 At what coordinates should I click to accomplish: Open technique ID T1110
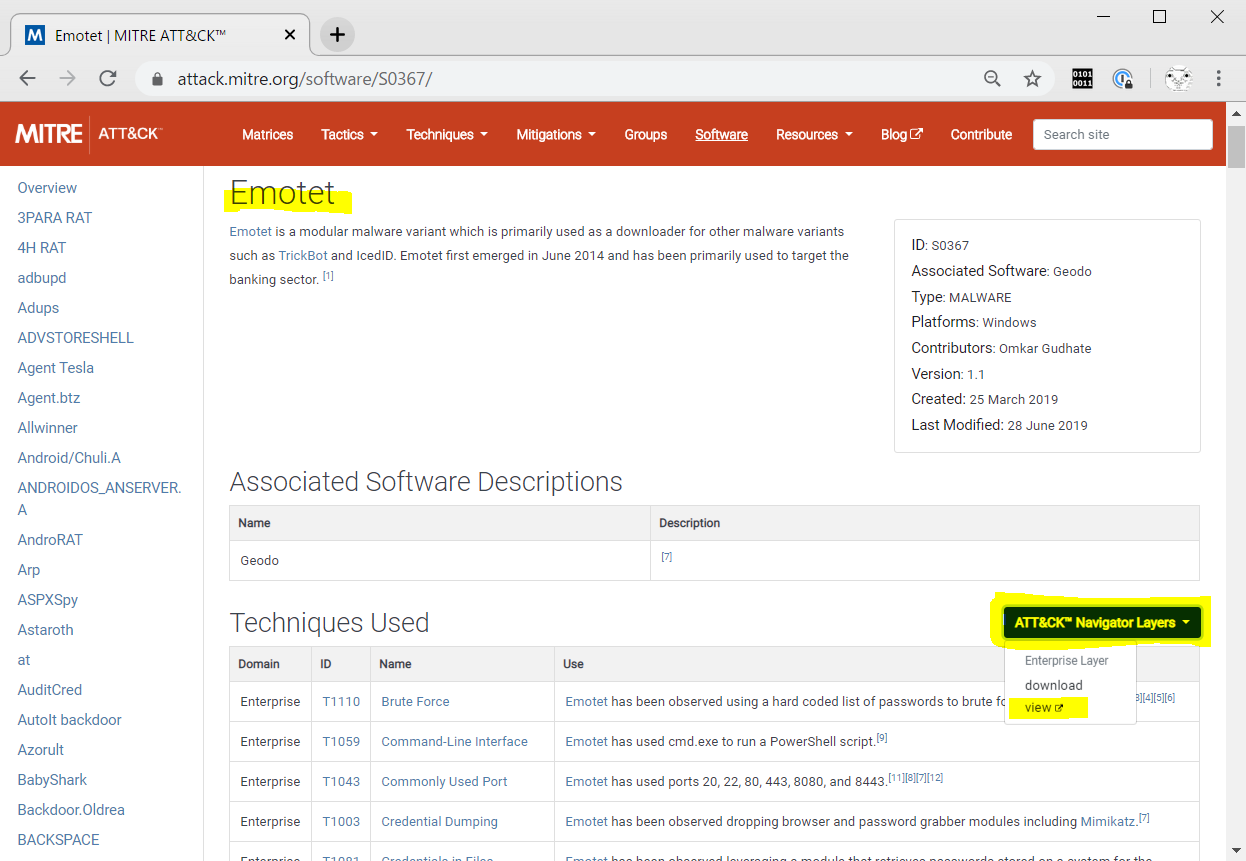click(x=341, y=702)
